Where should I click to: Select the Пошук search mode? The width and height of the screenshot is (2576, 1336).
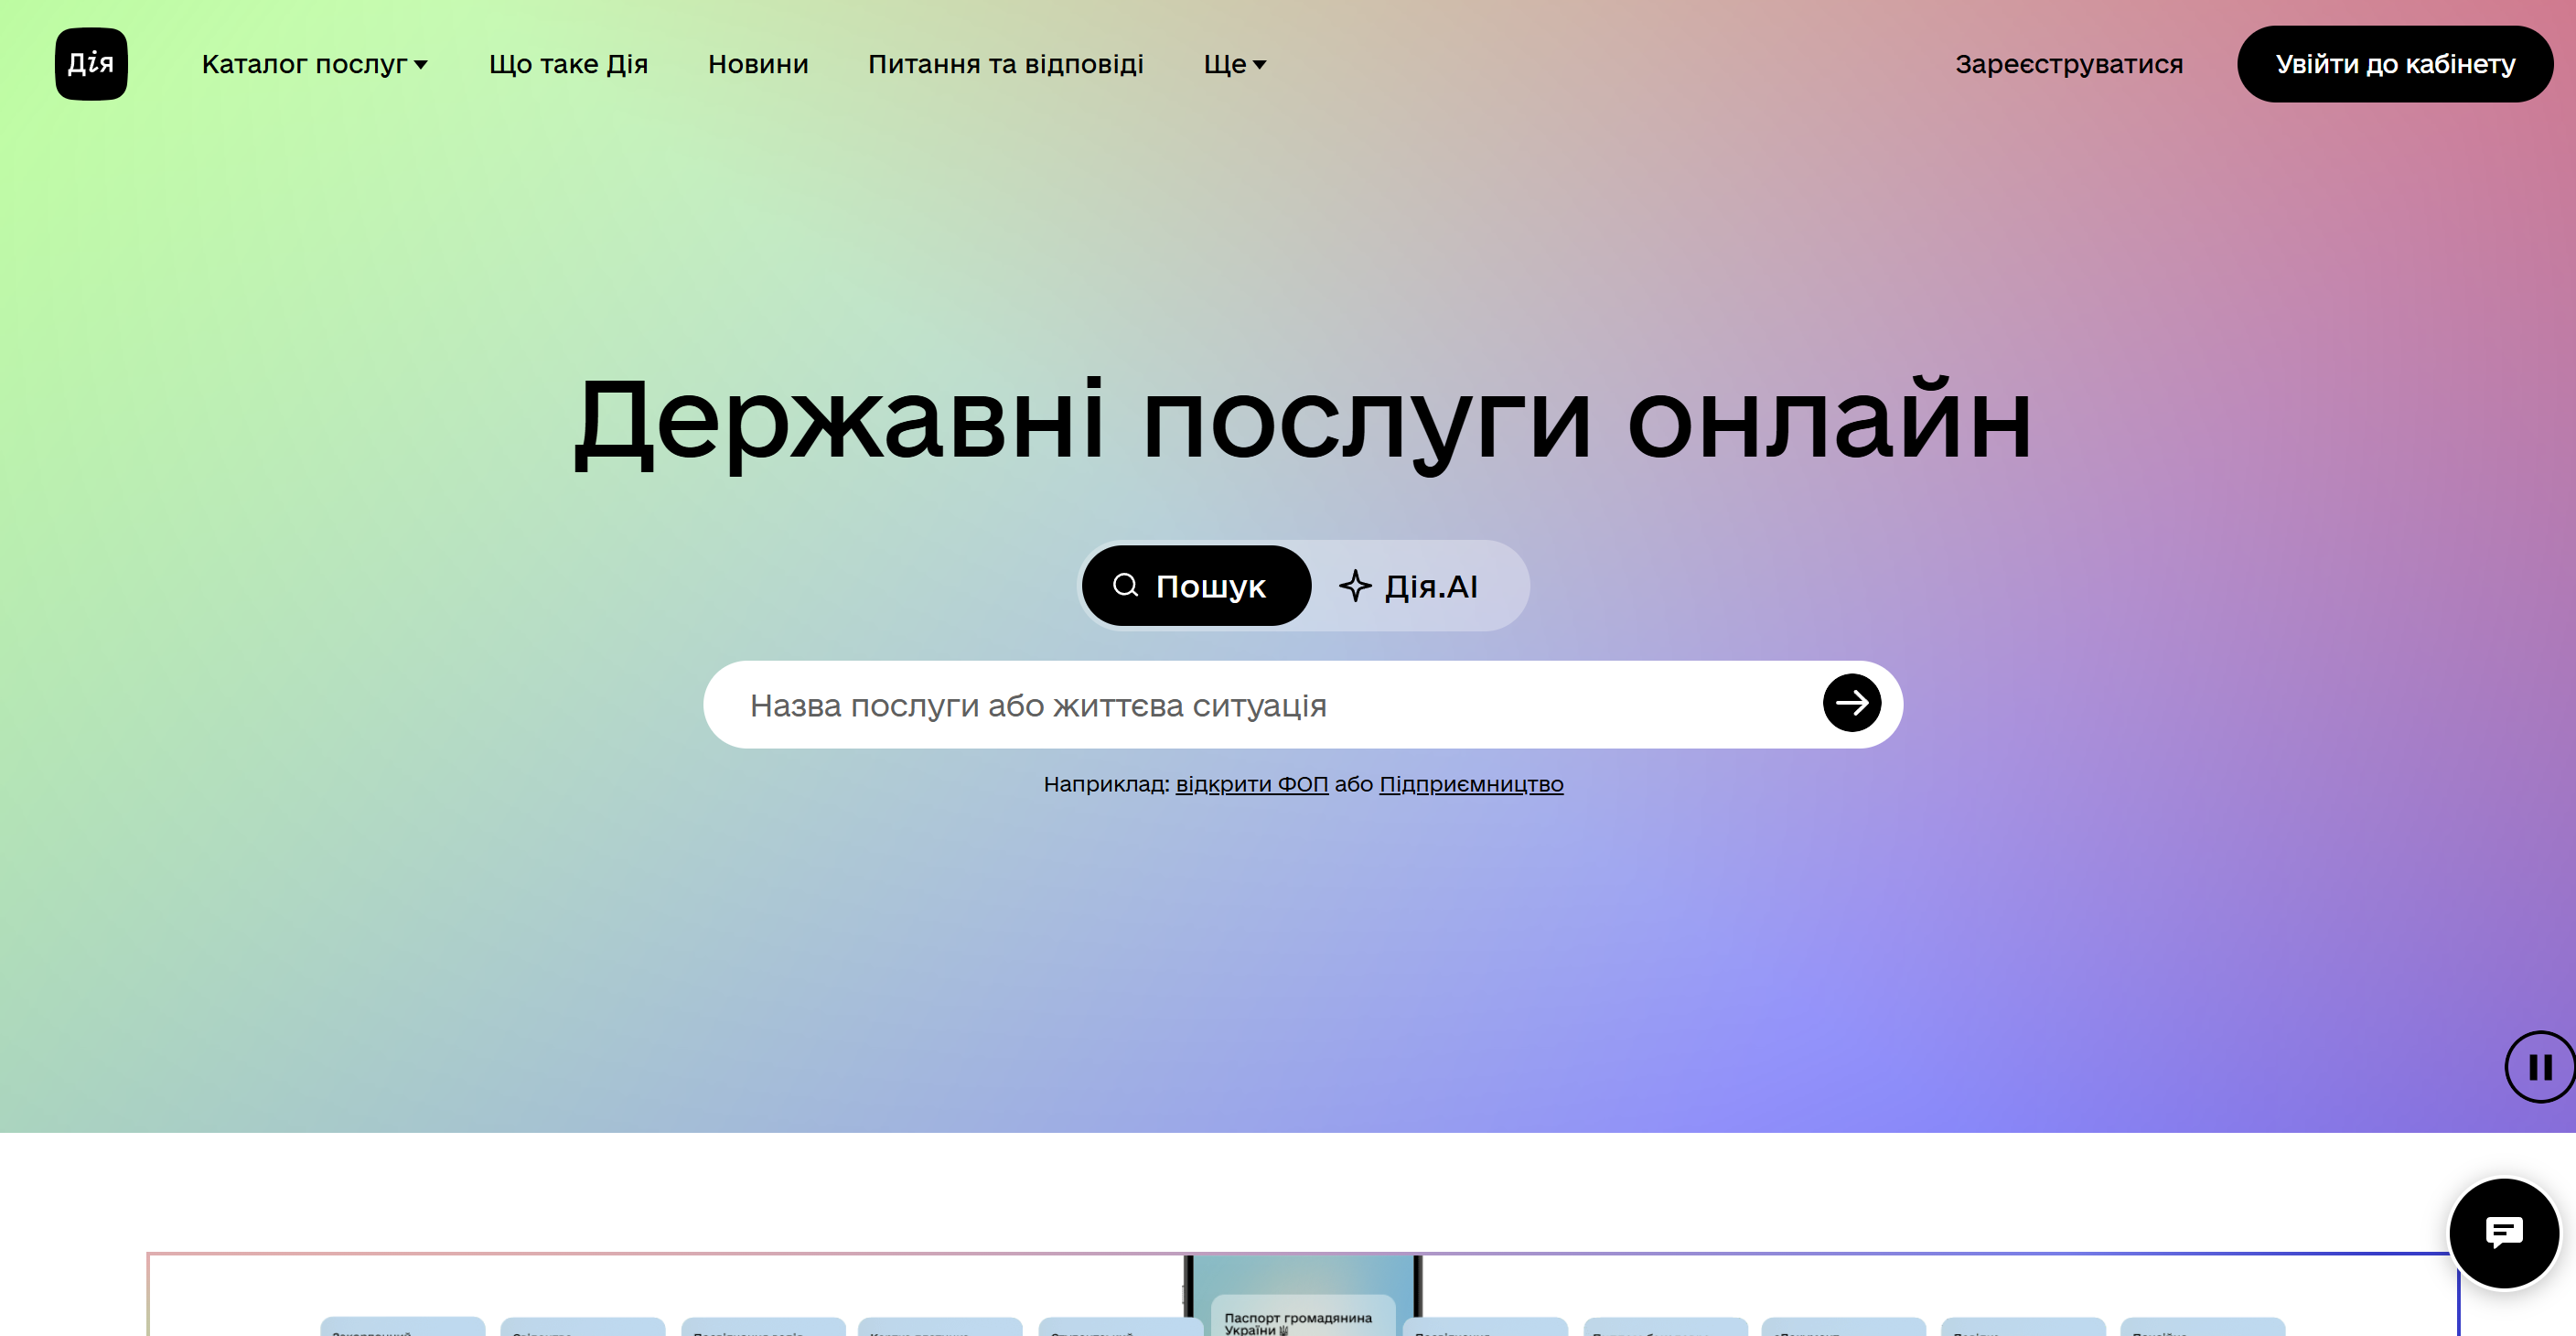point(1196,586)
